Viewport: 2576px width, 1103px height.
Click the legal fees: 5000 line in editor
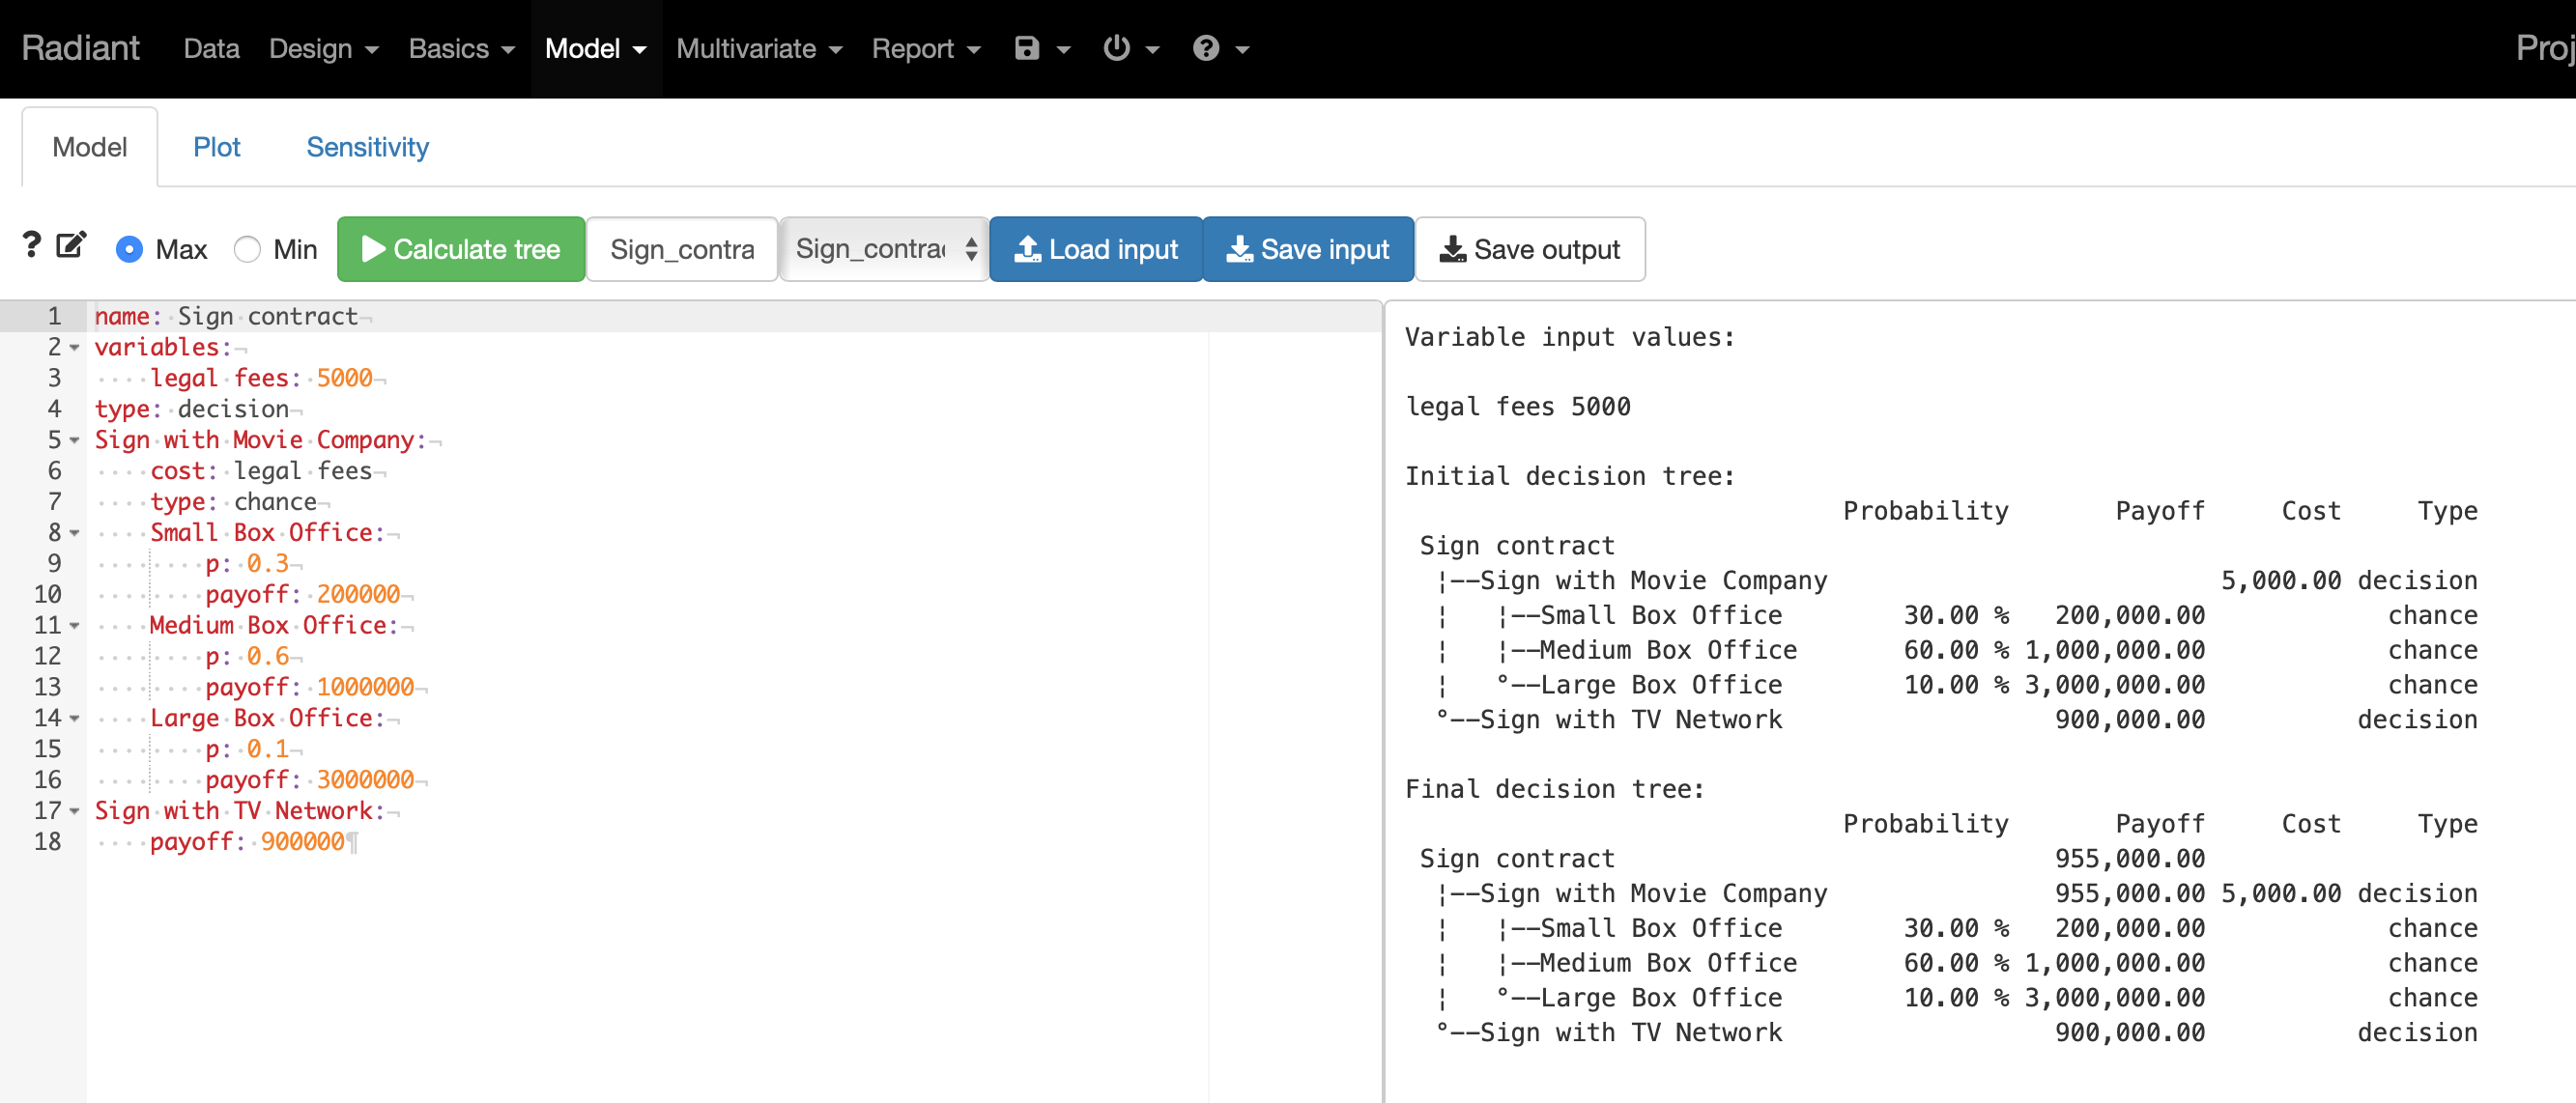(261, 378)
